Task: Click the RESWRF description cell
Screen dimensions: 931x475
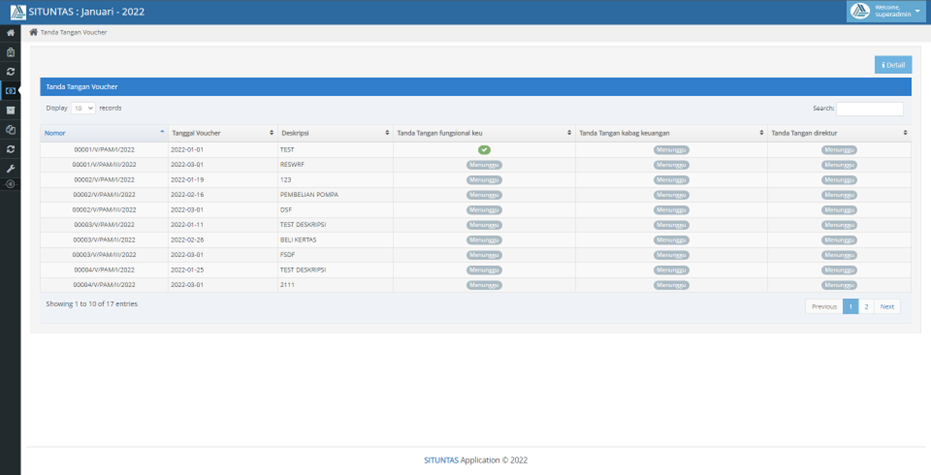Action: pos(335,165)
